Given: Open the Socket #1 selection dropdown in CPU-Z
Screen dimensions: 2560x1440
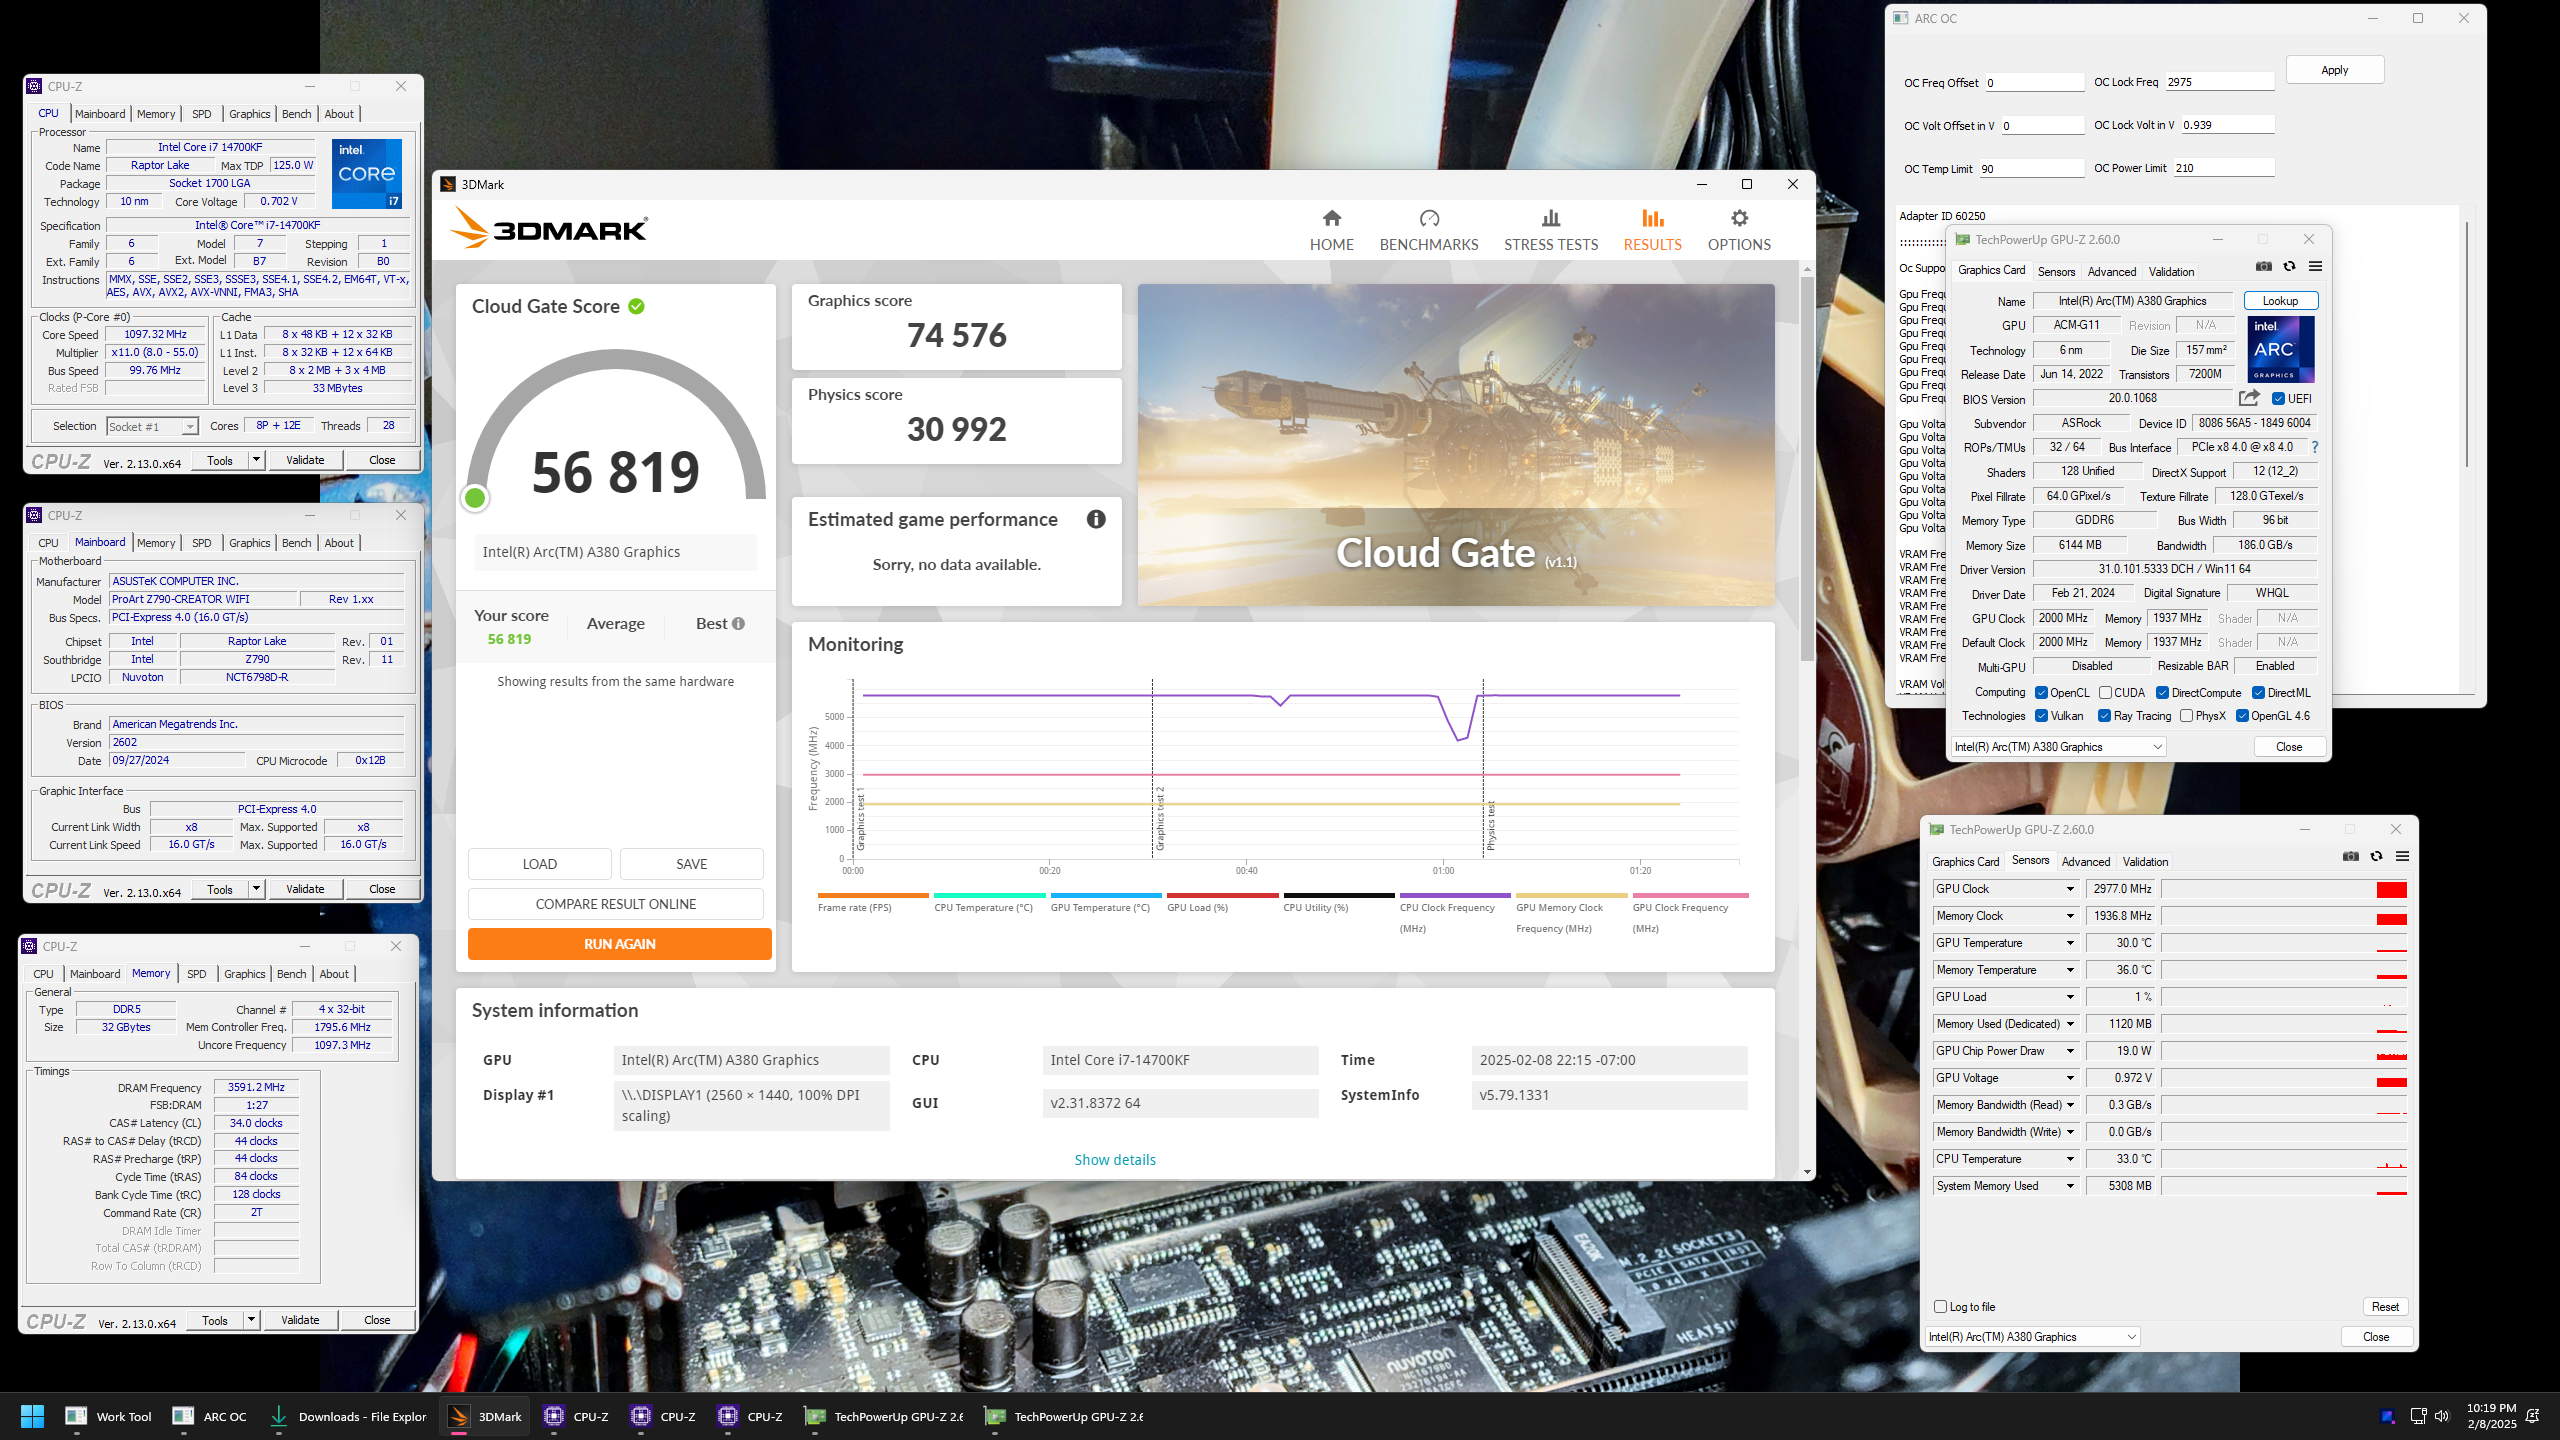Looking at the screenshot, I should pyautogui.click(x=152, y=426).
